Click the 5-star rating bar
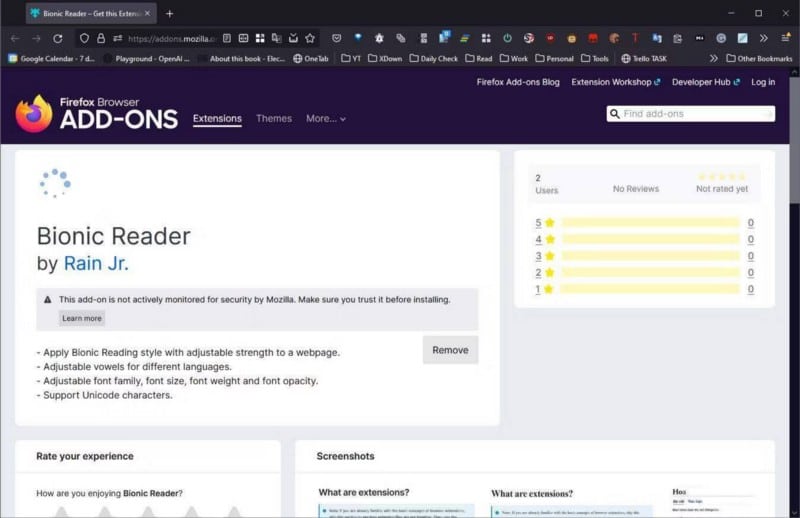The width and height of the screenshot is (800, 518). point(650,223)
